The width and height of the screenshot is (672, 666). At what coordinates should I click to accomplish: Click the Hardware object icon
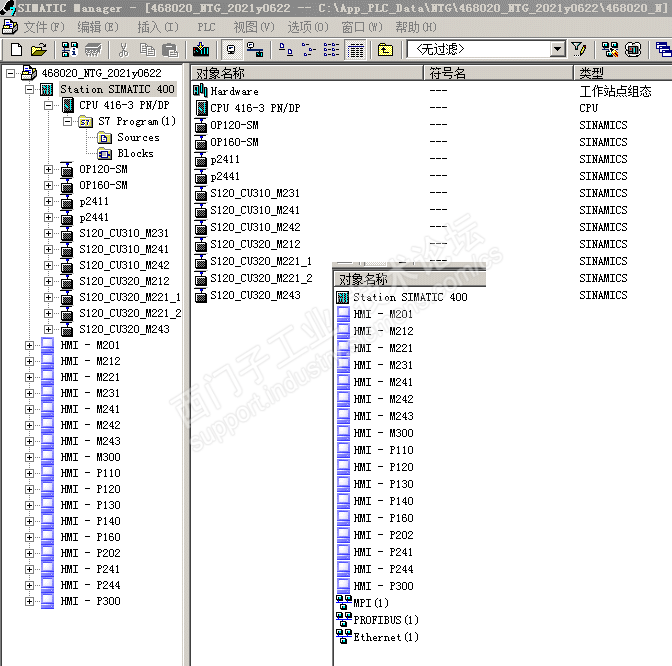point(200,91)
